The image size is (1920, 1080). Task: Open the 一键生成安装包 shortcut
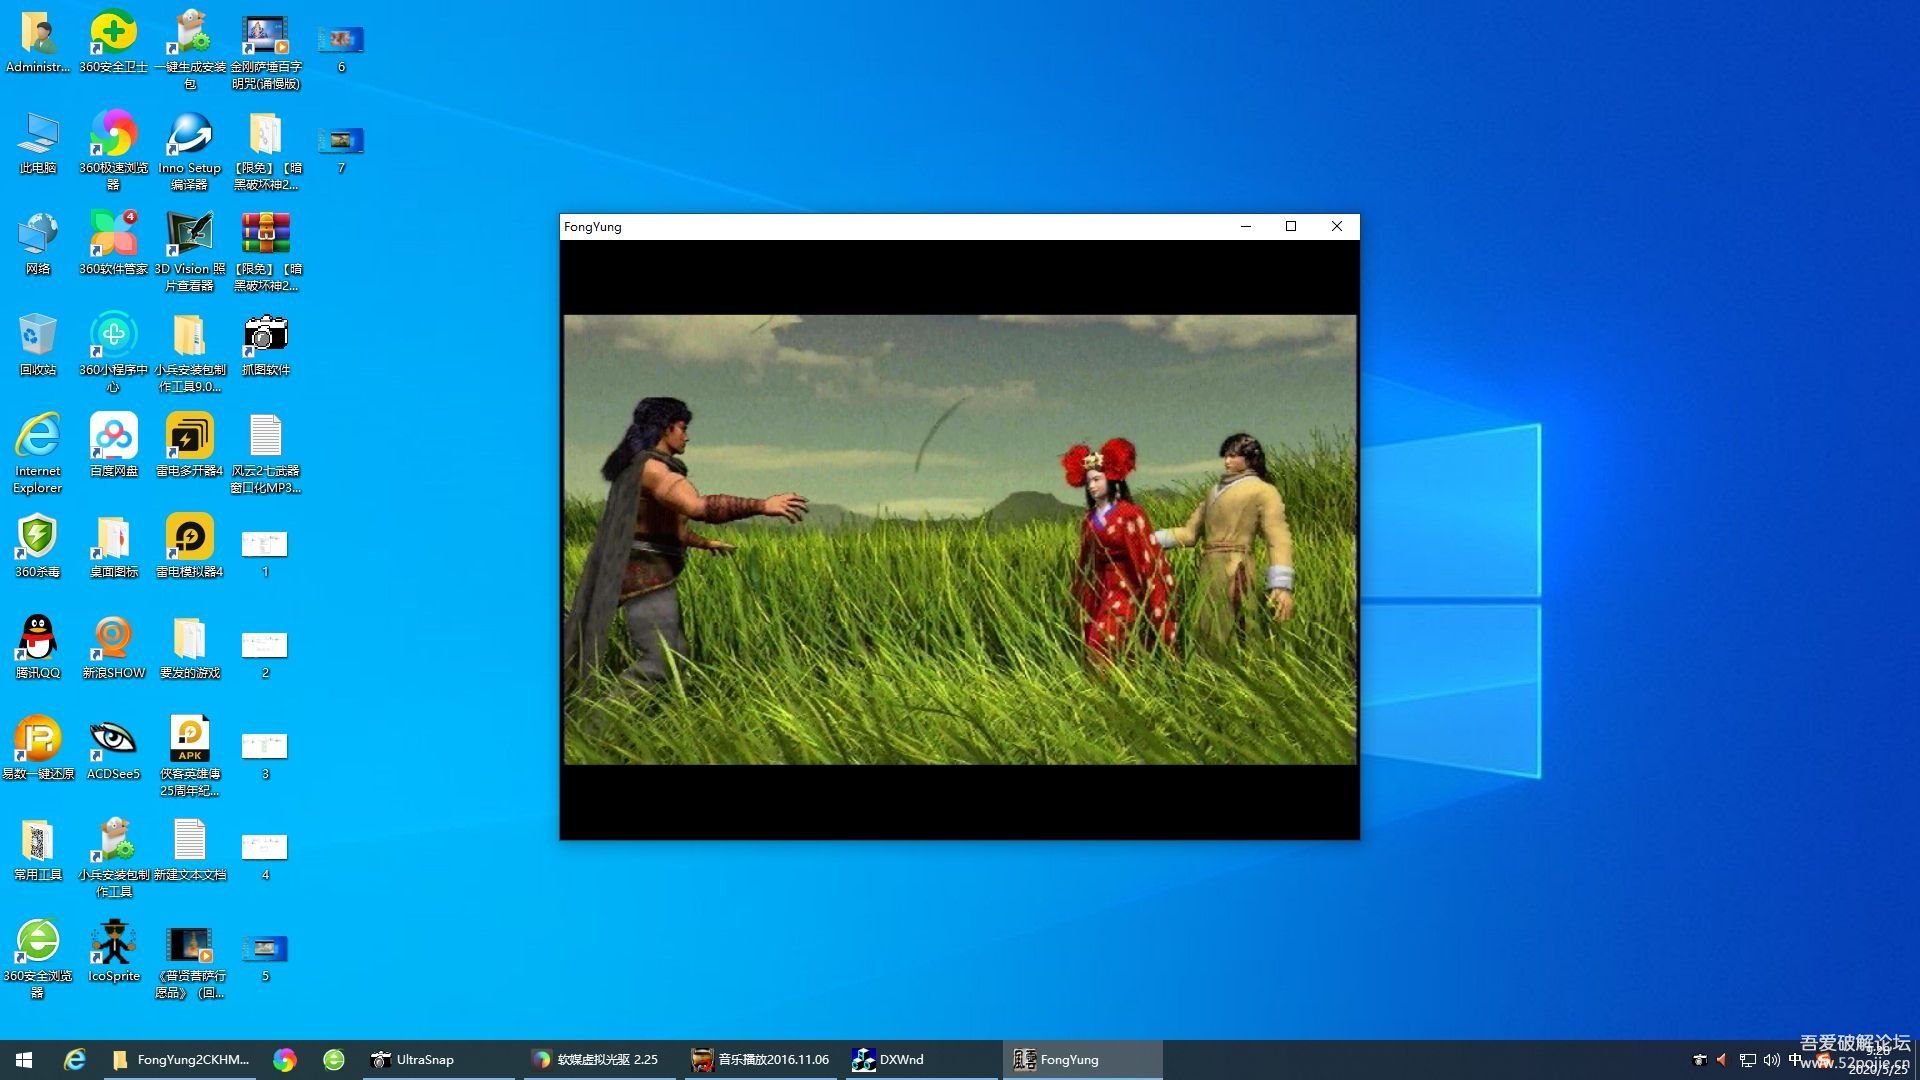pyautogui.click(x=190, y=50)
